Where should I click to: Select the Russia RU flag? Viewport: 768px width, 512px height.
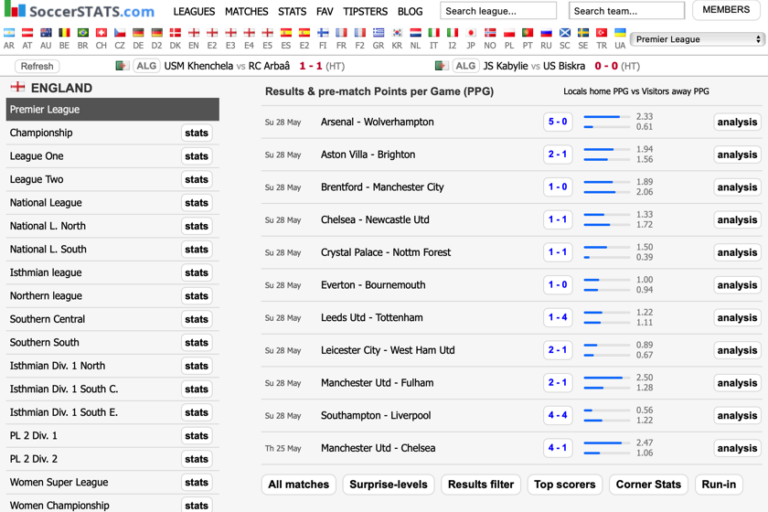546,33
